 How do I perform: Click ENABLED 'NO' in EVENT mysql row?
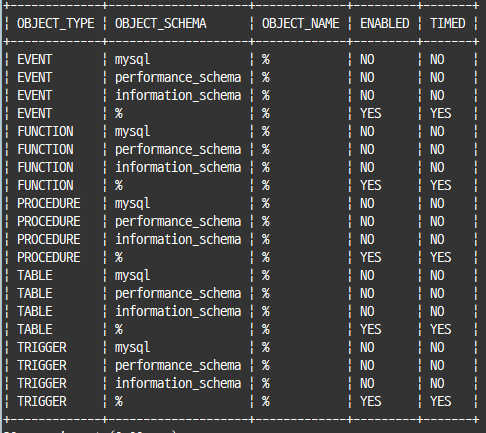[367, 60]
